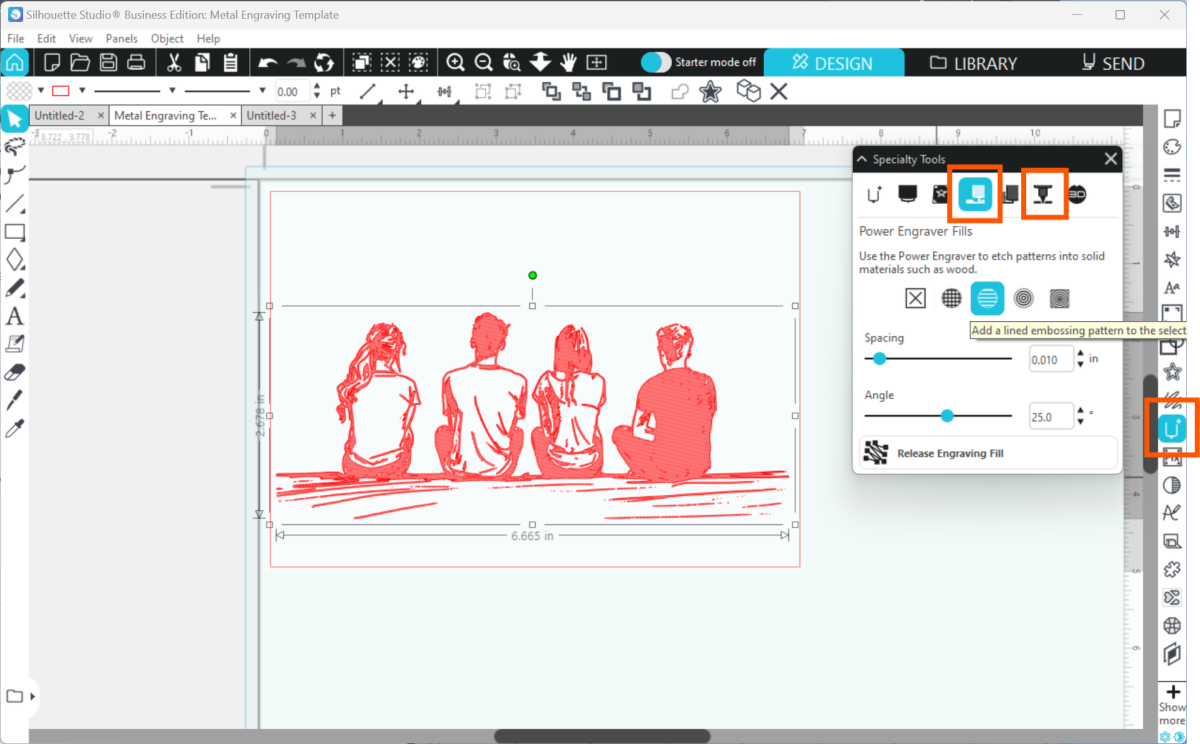1200x744 pixels.
Task: Switch to the LIBRARY tab
Action: point(974,63)
